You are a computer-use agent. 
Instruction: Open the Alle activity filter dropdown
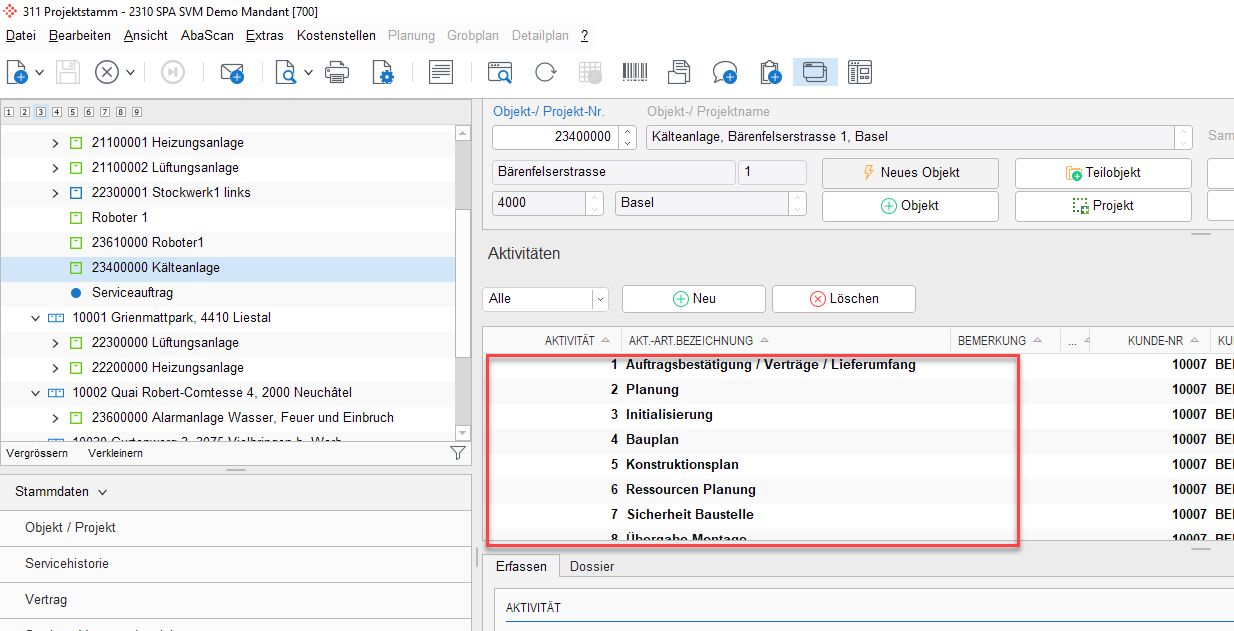[600, 299]
